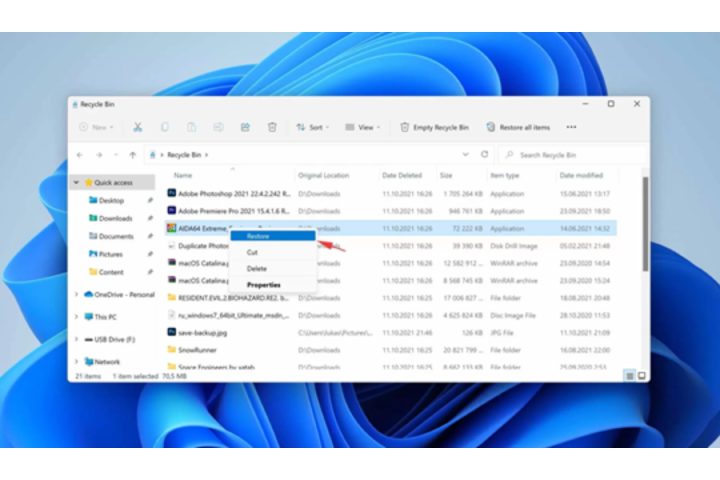Sort by Original Location column header

[x=324, y=175]
